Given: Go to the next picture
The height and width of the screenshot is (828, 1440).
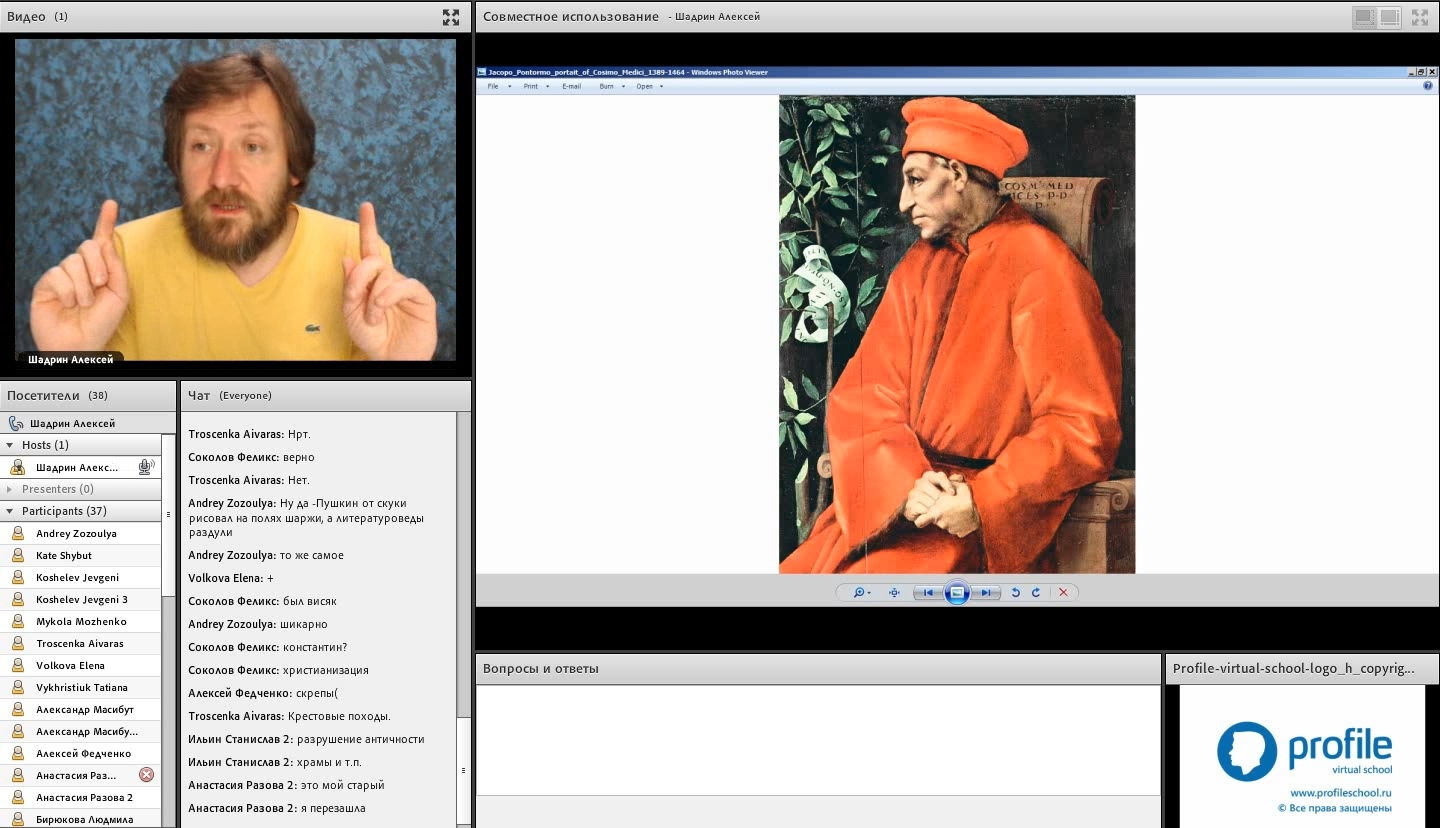Looking at the screenshot, I should click(986, 592).
